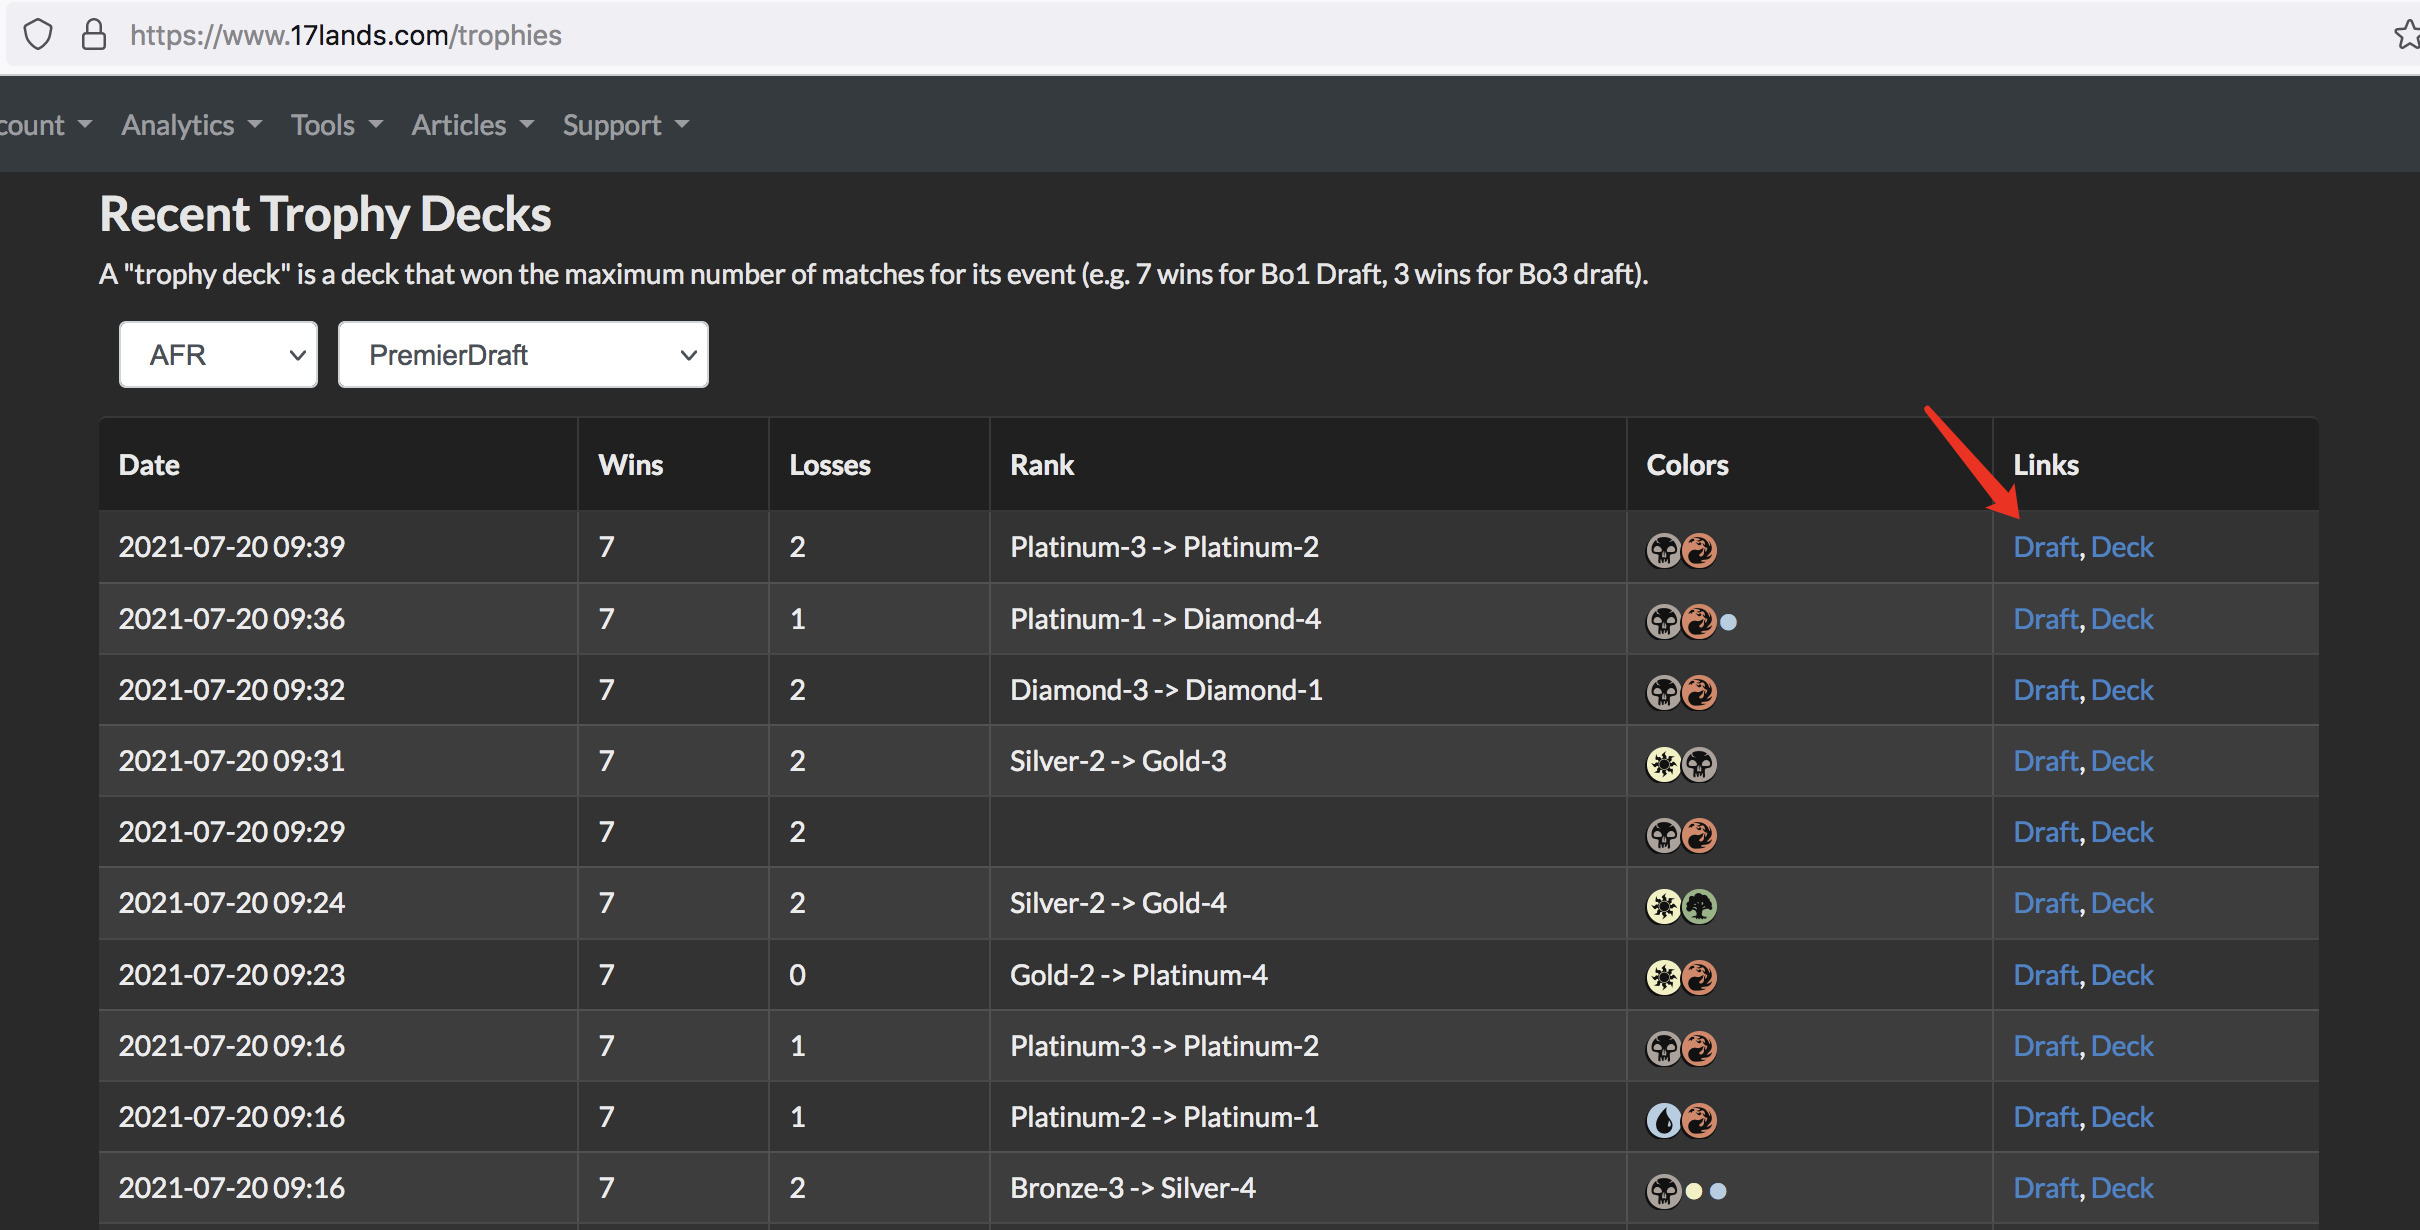The image size is (2420, 1230).
Task: Open the PremierDraft format dropdown
Action: (523, 355)
